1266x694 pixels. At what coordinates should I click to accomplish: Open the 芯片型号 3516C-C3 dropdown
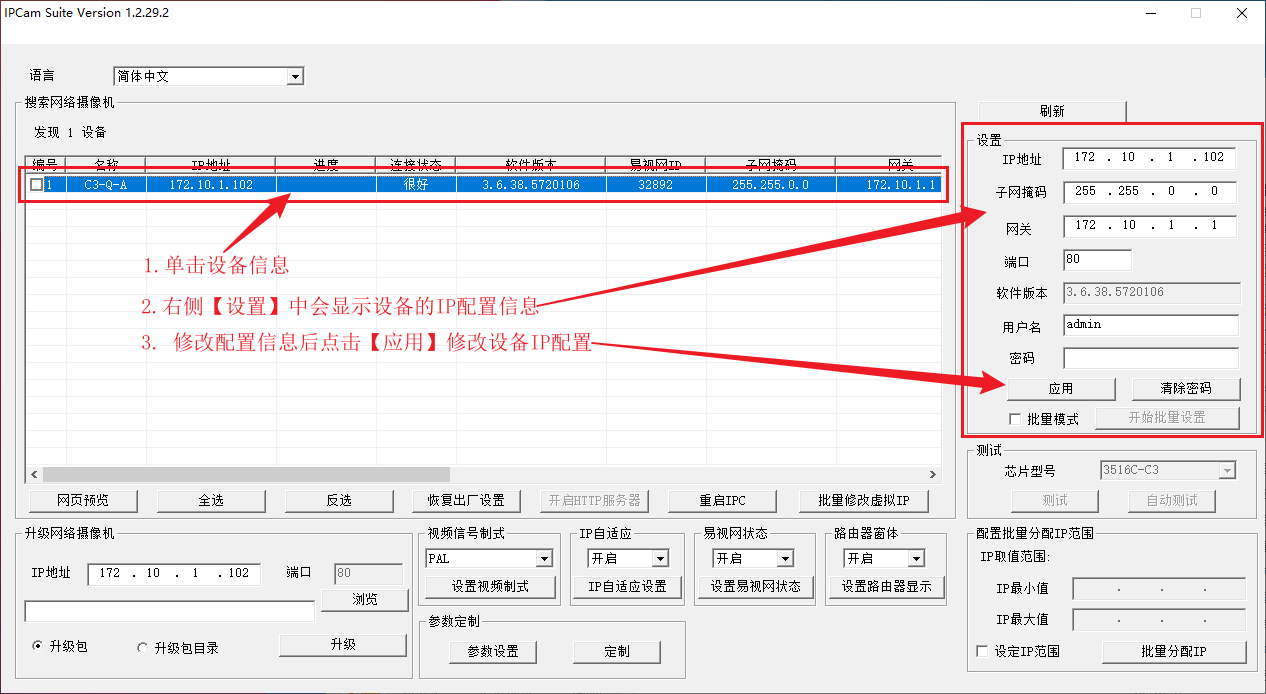(x=1168, y=470)
